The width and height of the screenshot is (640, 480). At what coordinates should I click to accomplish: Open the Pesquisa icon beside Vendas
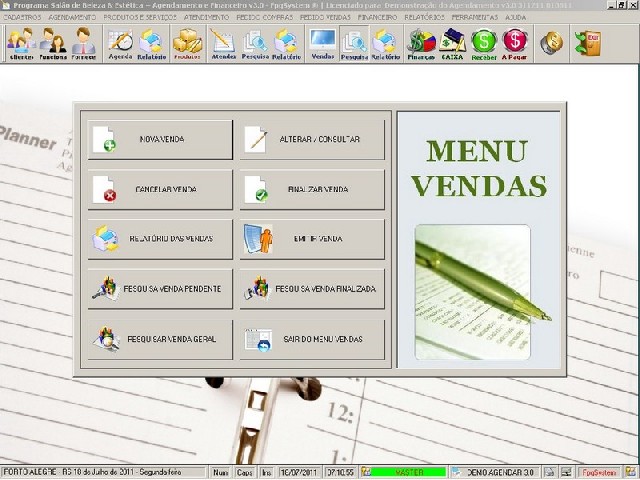tap(354, 44)
